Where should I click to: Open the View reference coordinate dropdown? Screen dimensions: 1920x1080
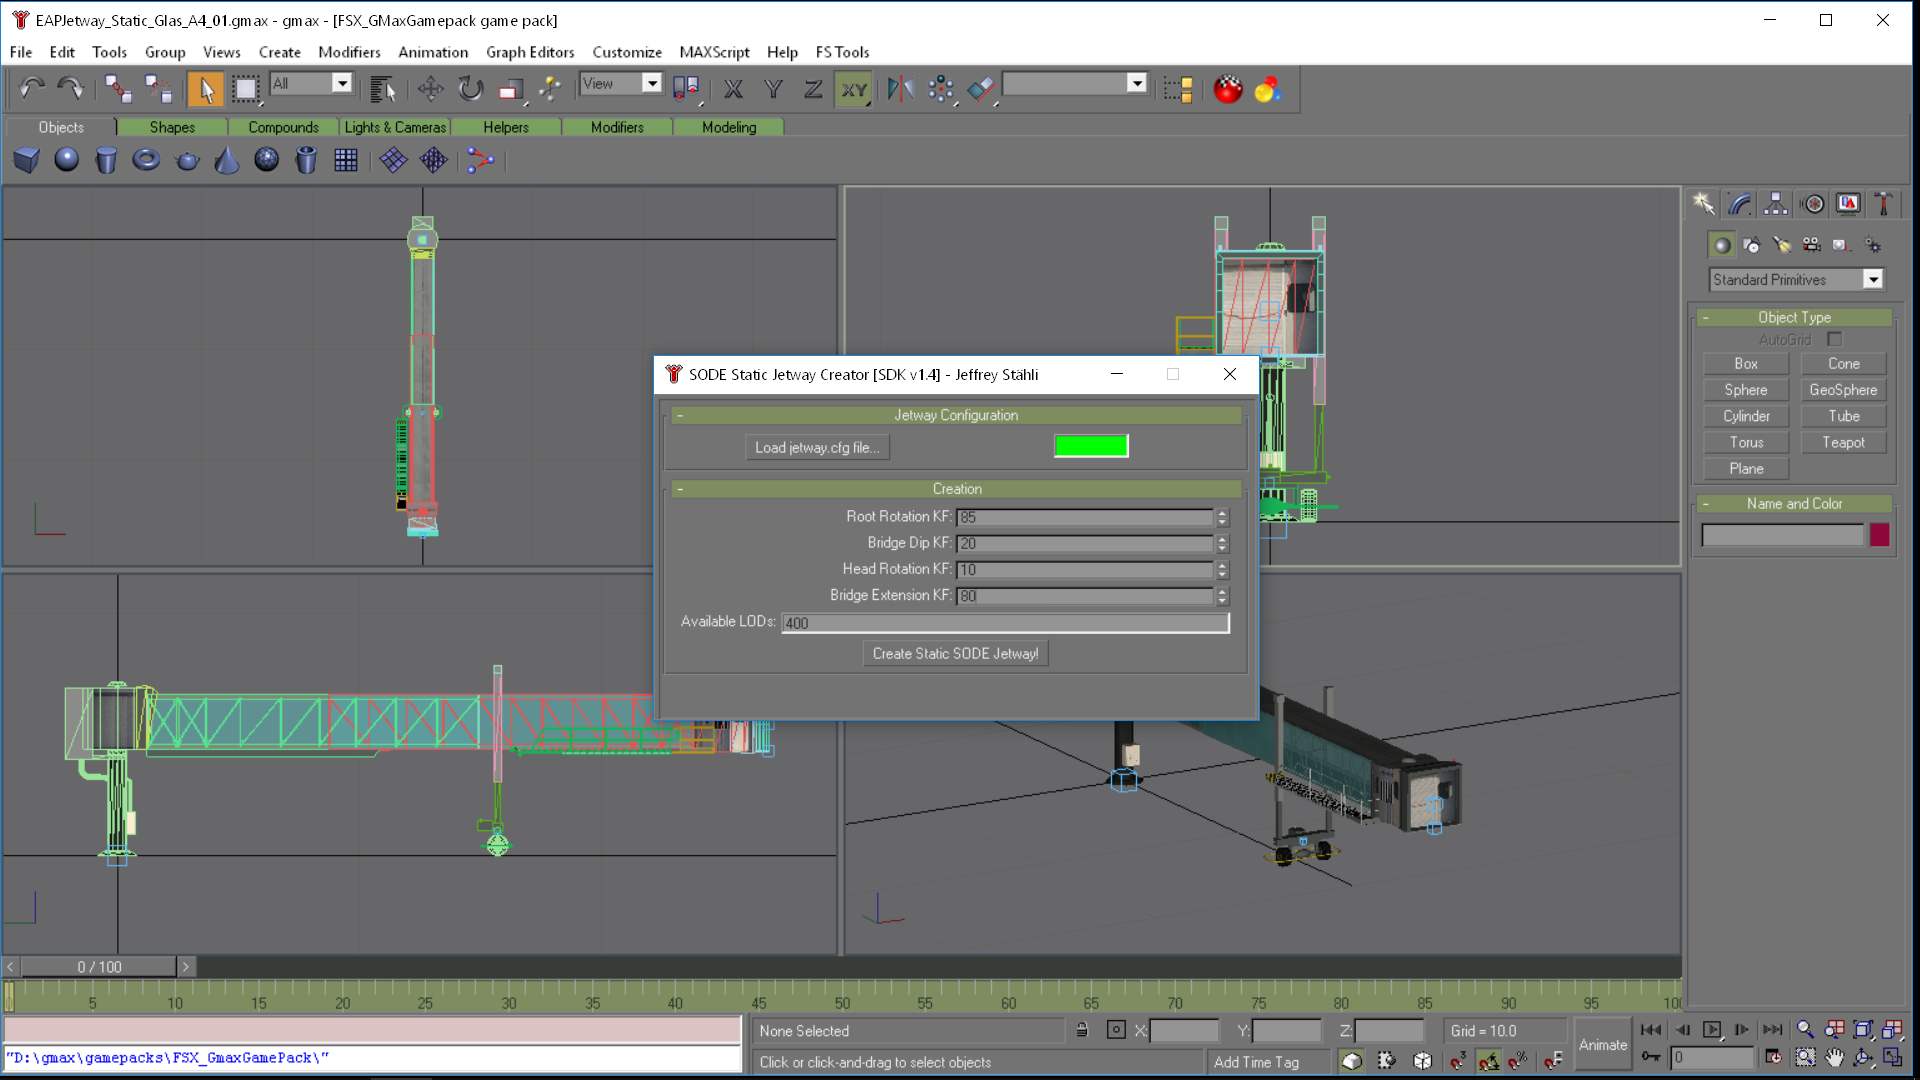(651, 84)
